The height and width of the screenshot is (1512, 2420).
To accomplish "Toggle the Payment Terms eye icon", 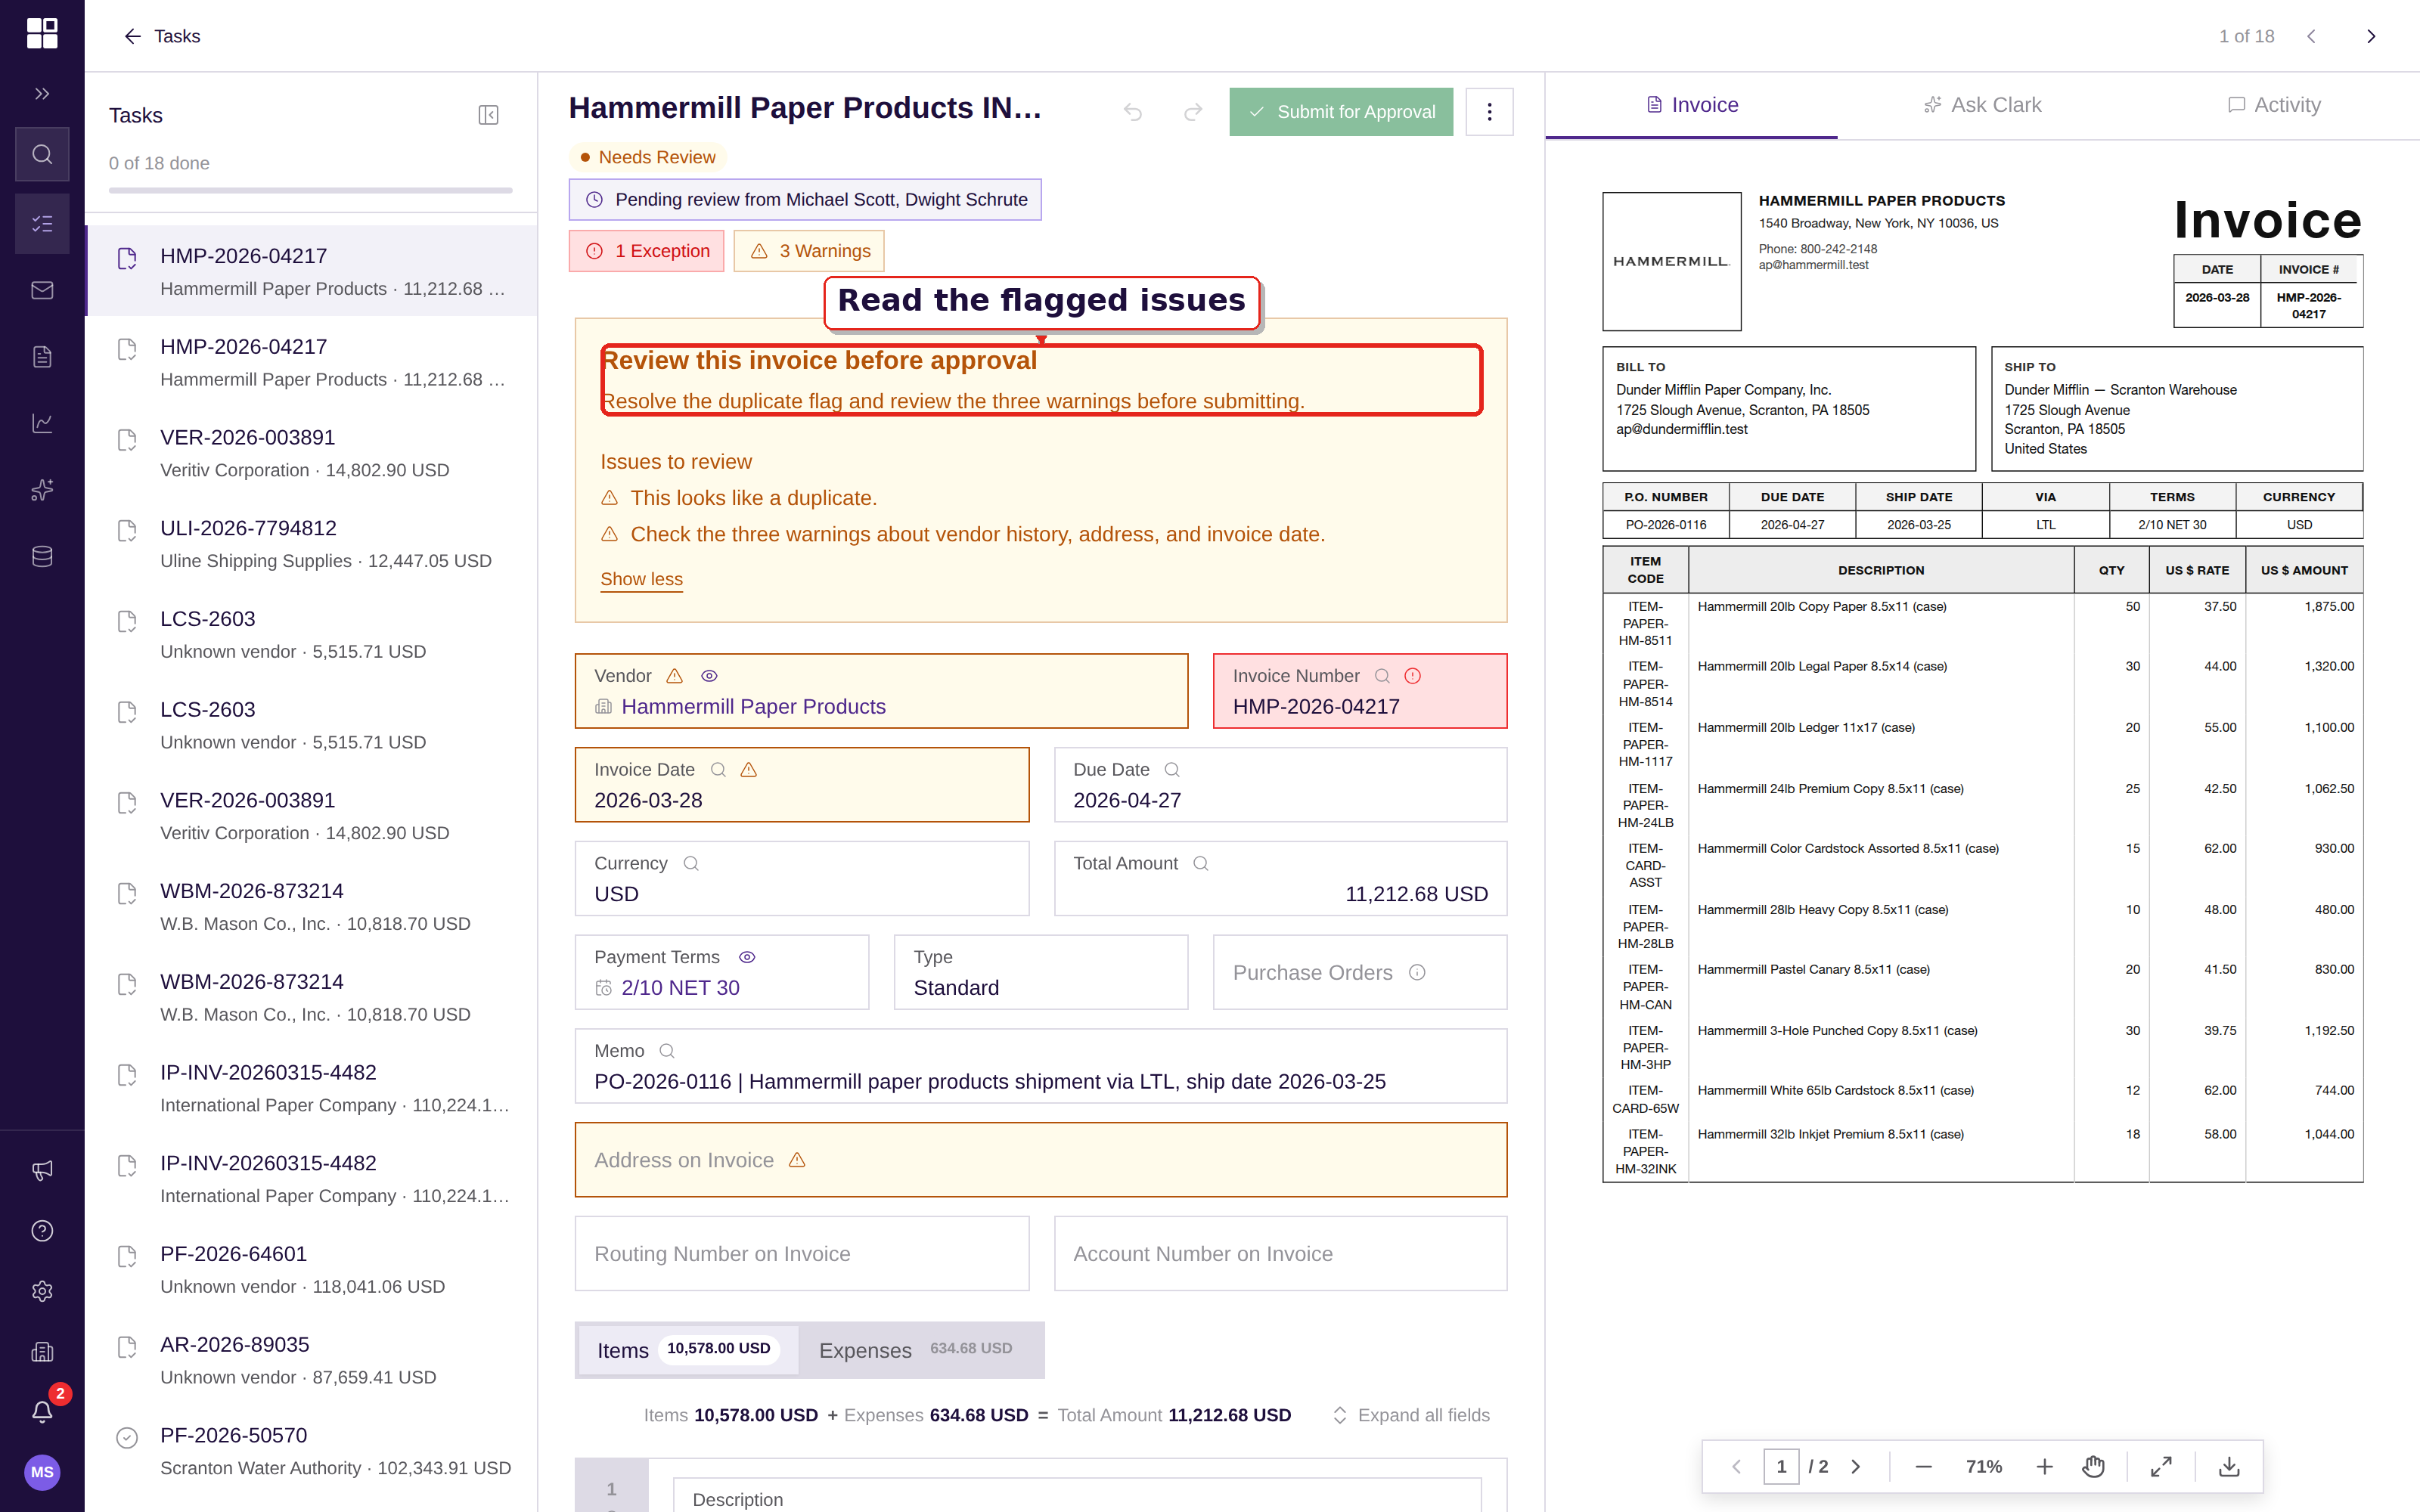I will 747,957.
